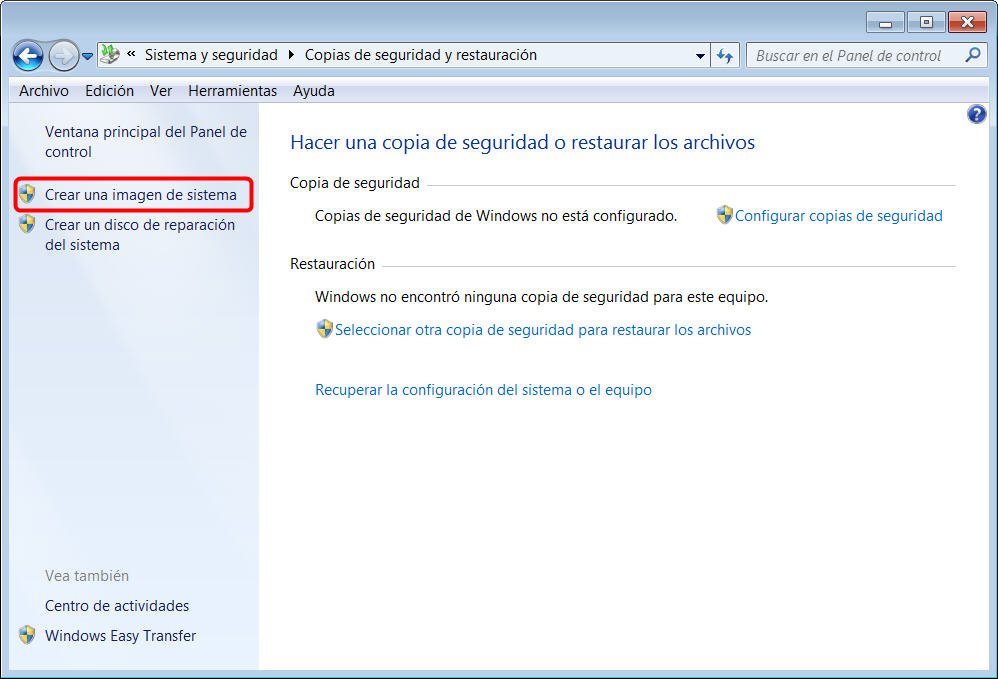998x679 pixels.
Task: Click text 'Copias de seguridad de Windows no está configurado.'
Action: (496, 216)
